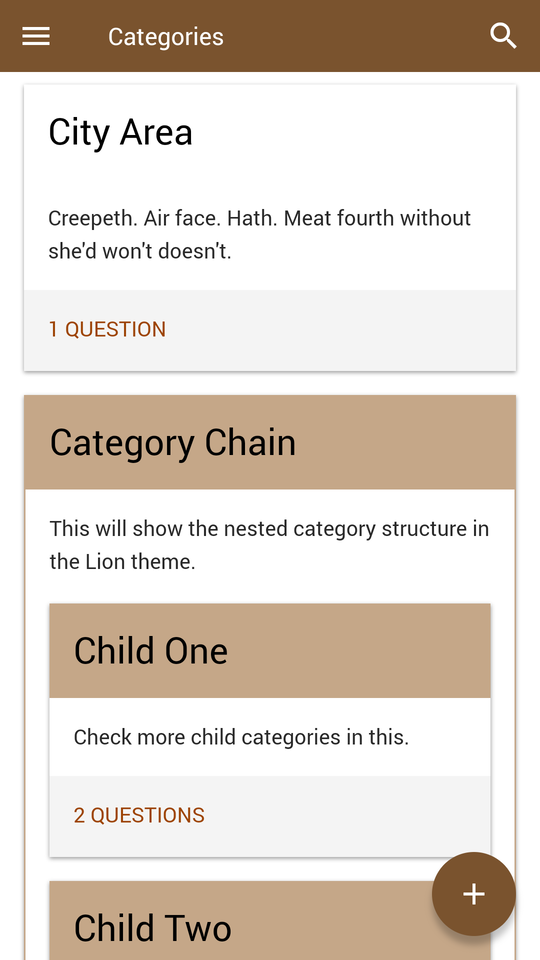Screen dimensions: 540x960
Task: View 2 QUESTIONS under Child One
Action: [139, 816]
